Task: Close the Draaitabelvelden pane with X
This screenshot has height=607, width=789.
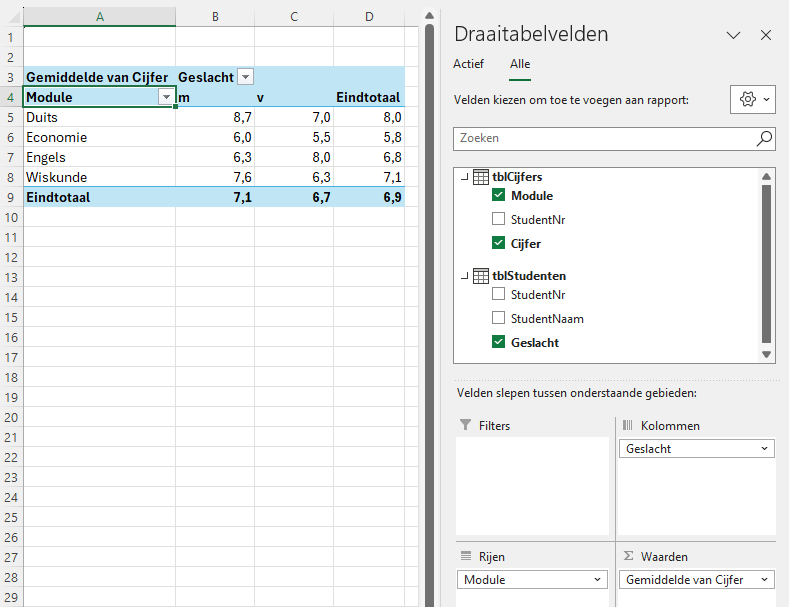Action: point(766,35)
